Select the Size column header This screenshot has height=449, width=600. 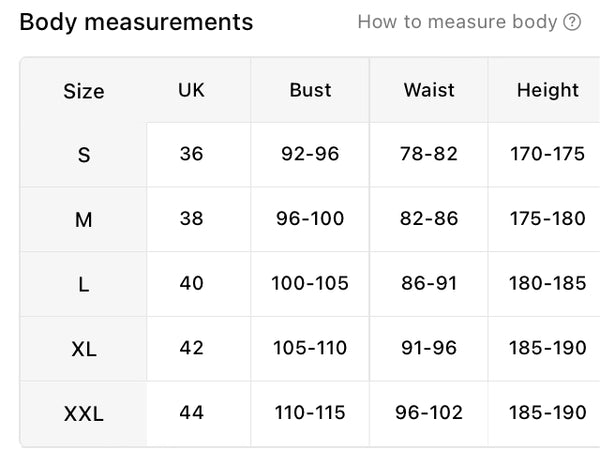tap(84, 91)
